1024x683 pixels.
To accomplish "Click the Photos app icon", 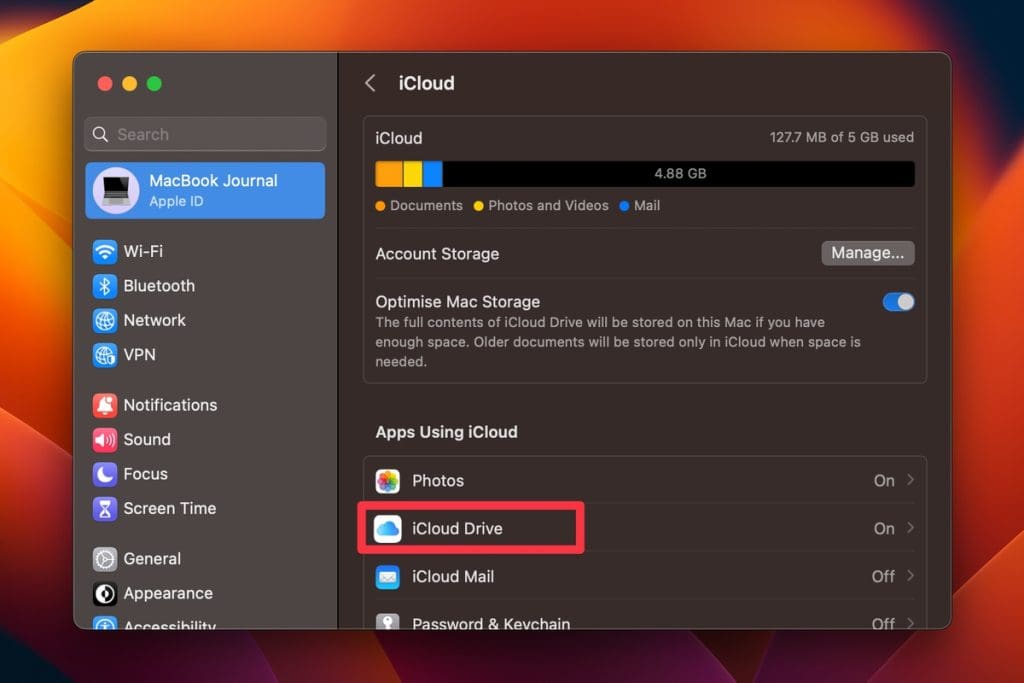I will tap(388, 481).
